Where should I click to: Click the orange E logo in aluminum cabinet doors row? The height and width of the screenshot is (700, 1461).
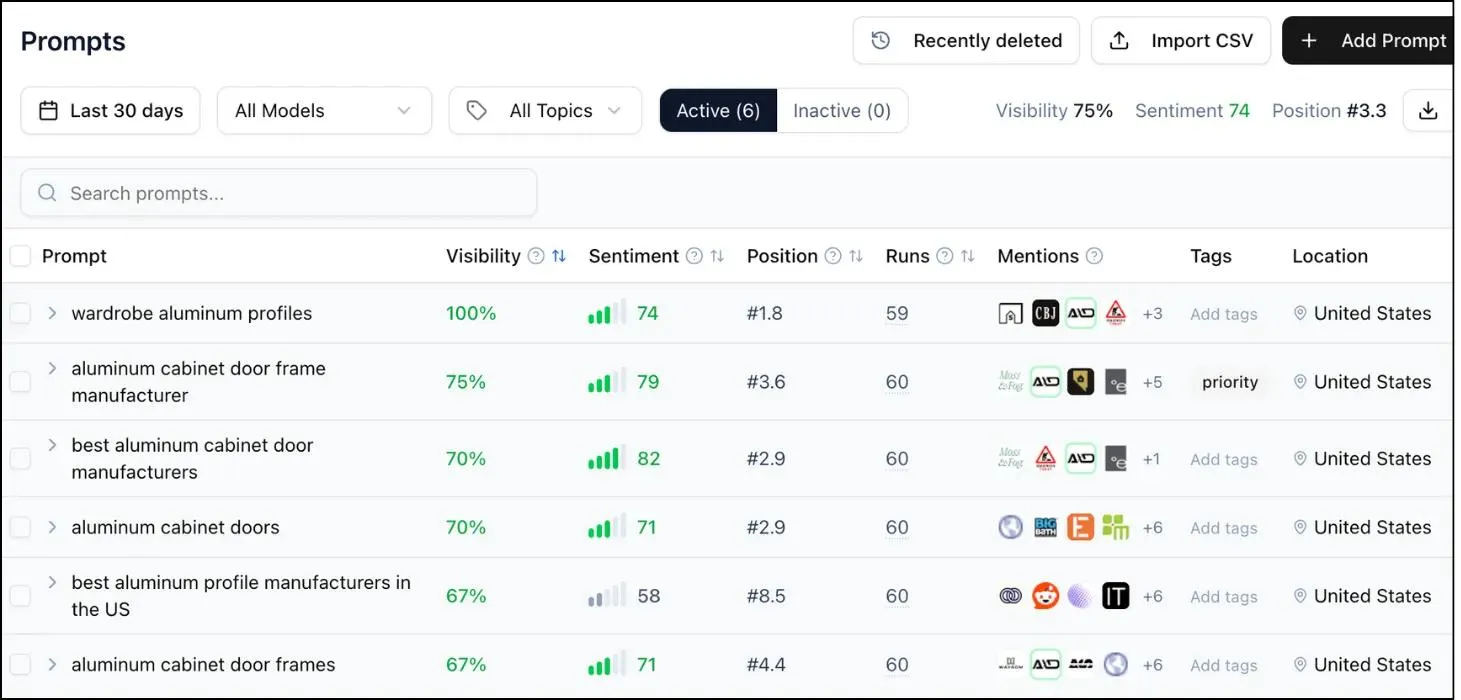click(1080, 527)
